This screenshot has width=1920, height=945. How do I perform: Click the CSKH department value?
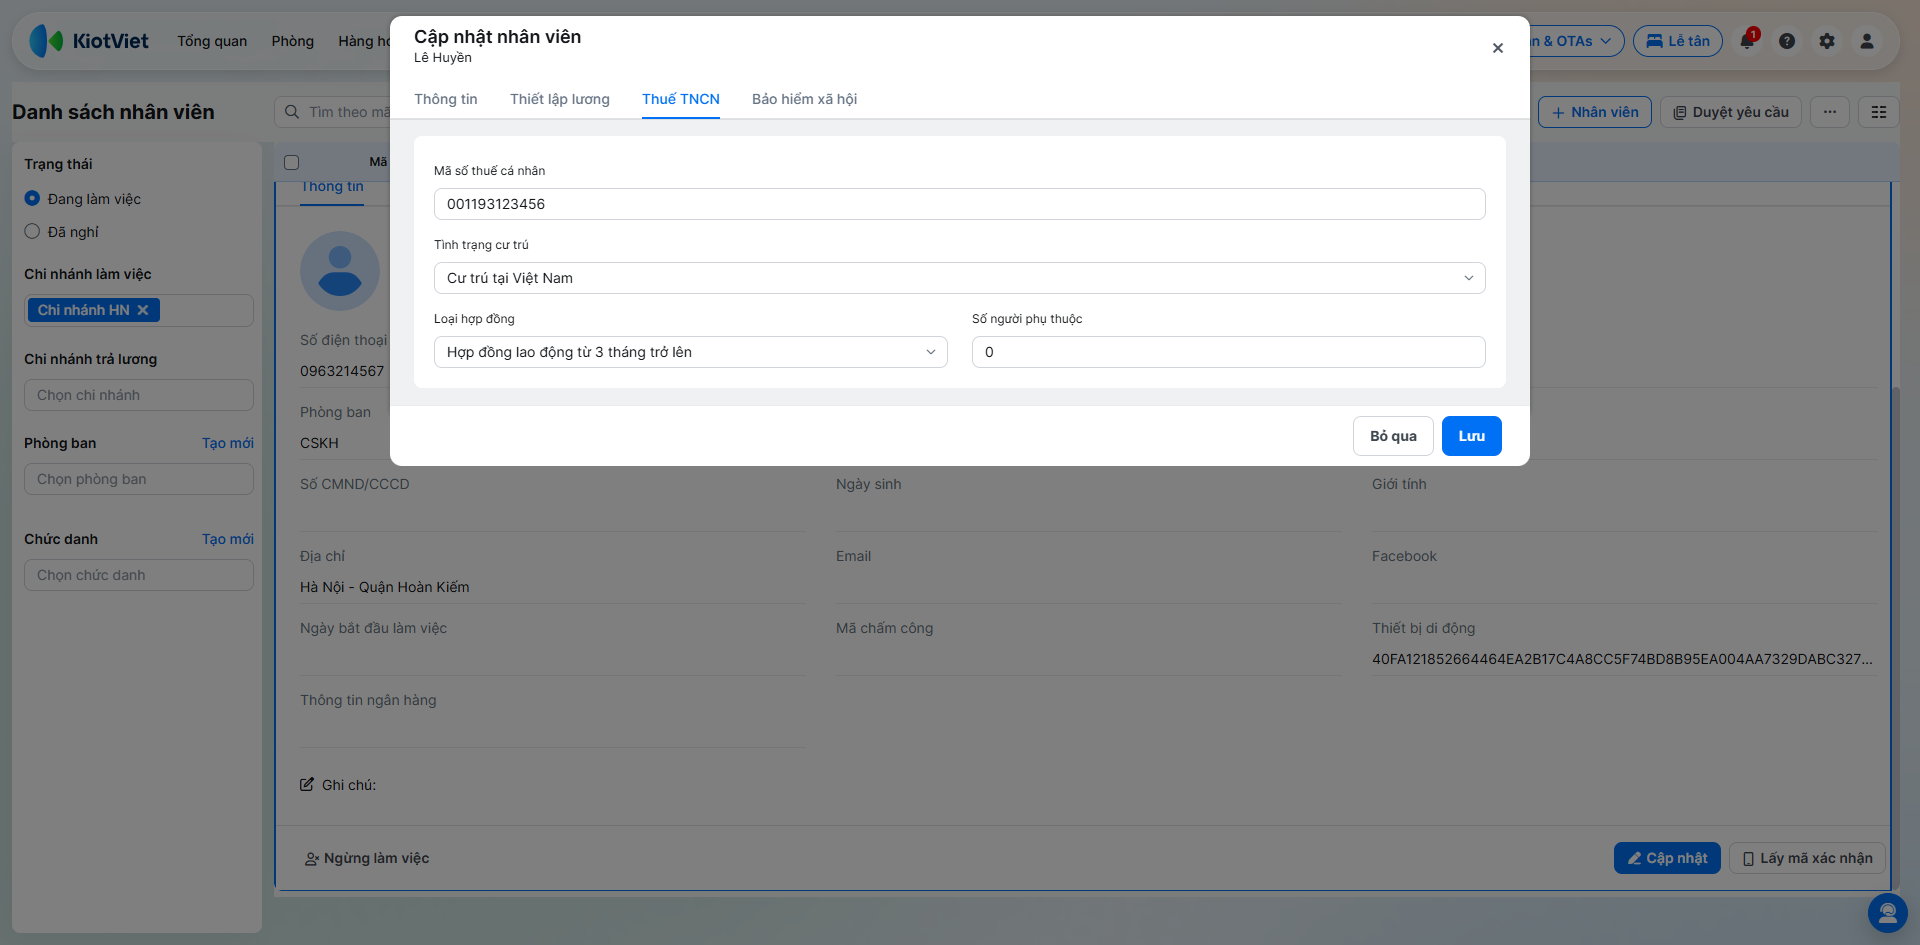pyautogui.click(x=319, y=443)
